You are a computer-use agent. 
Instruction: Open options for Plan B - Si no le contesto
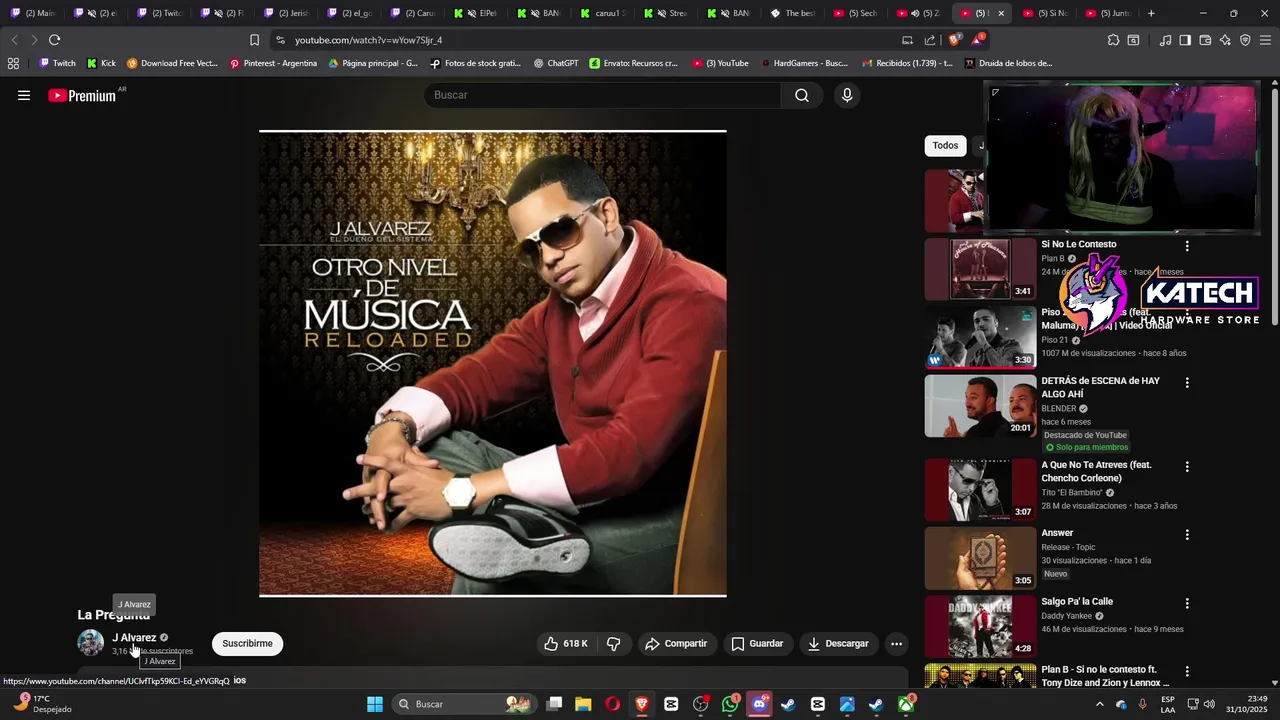(1187, 672)
